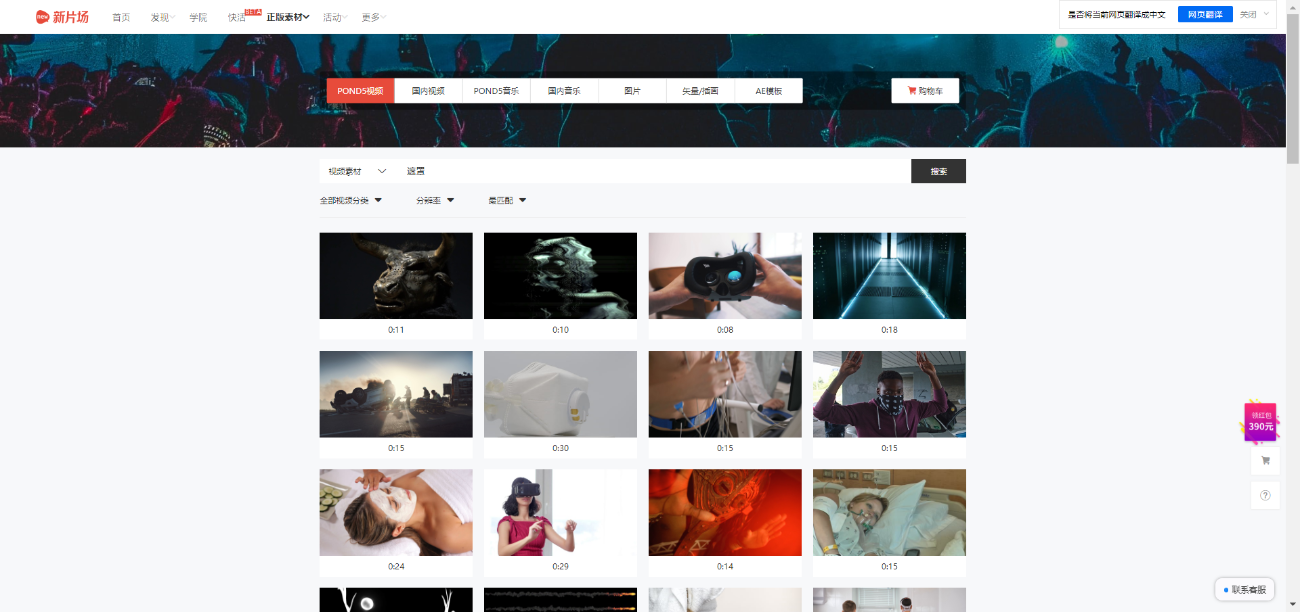Screen dimensions: 1300x612
Task: Expand the 最匹配 sort dropdown
Action: coord(507,201)
